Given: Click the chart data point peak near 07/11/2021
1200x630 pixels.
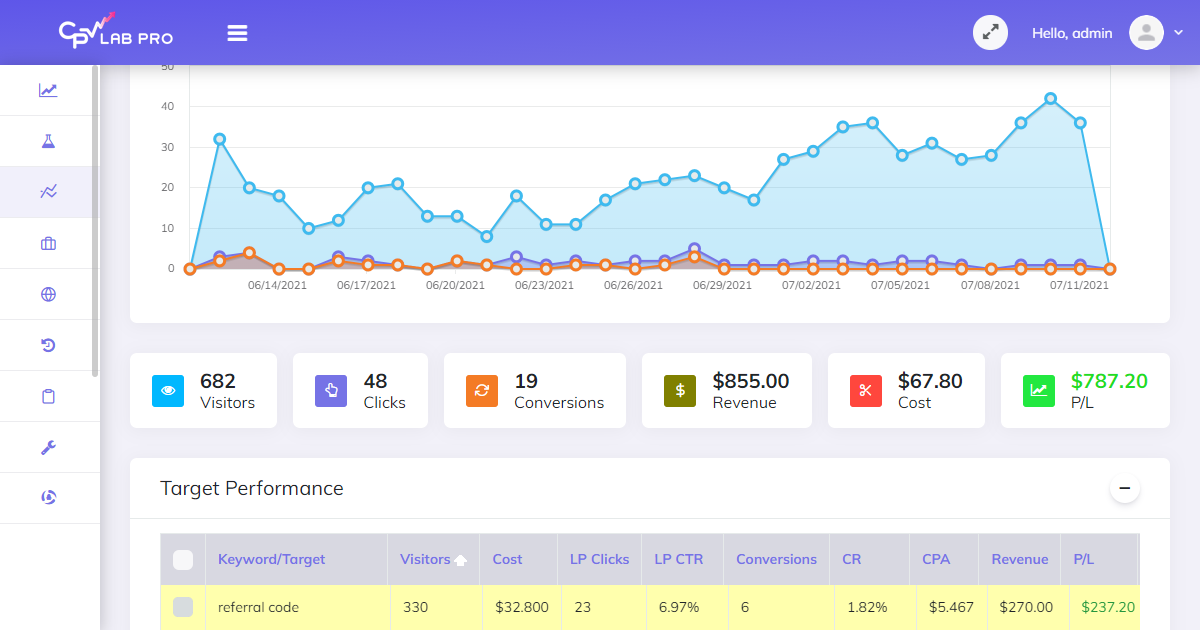Looking at the screenshot, I should click(x=1050, y=99).
